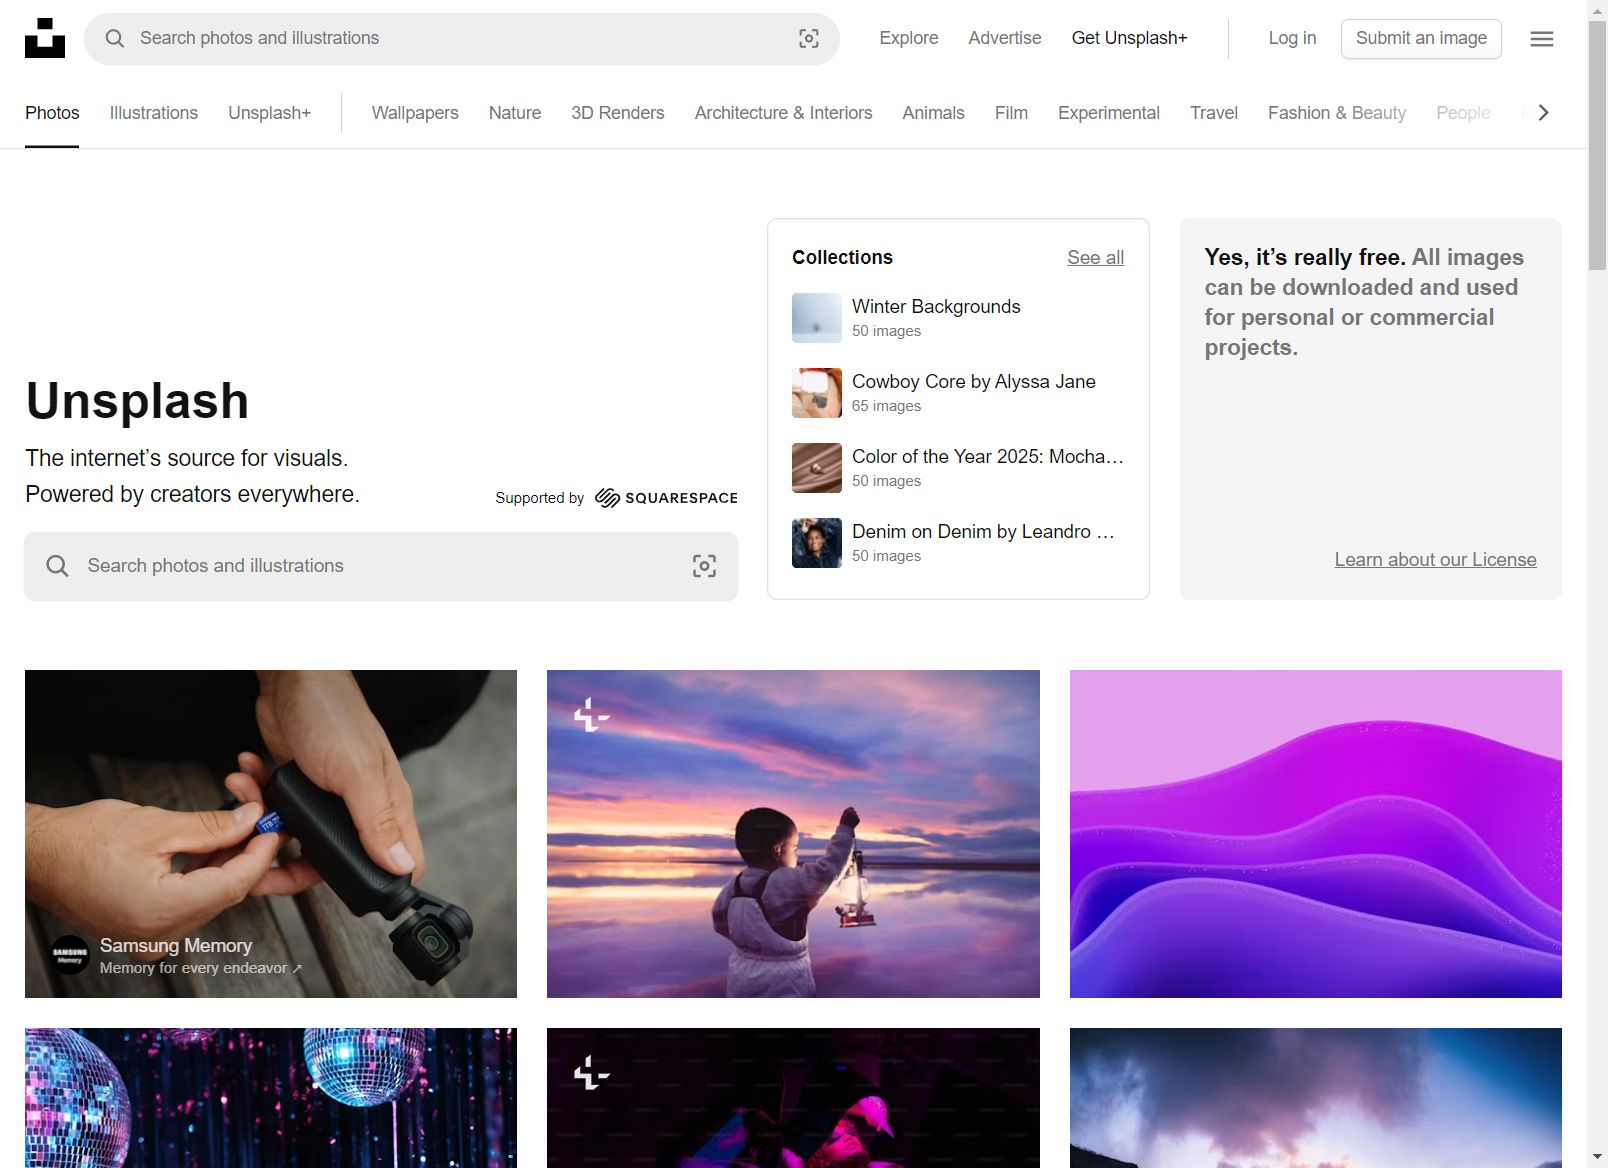Go to the Explore page
Viewport: 1608px width, 1168px height.
pyautogui.click(x=909, y=38)
